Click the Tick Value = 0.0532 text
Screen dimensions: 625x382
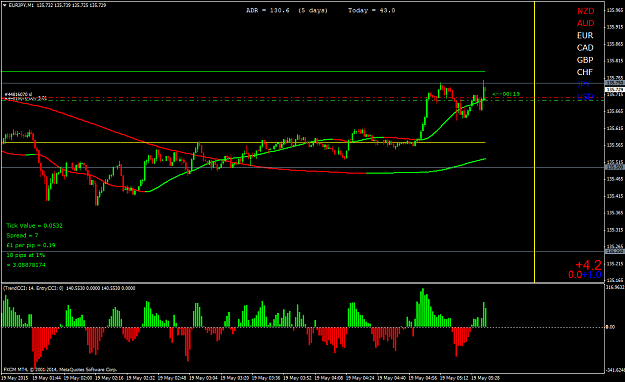tap(34, 226)
